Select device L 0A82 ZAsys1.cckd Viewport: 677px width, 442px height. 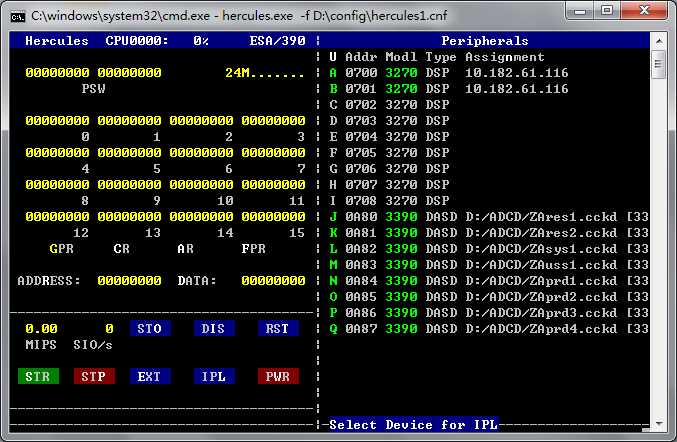[x=489, y=248]
